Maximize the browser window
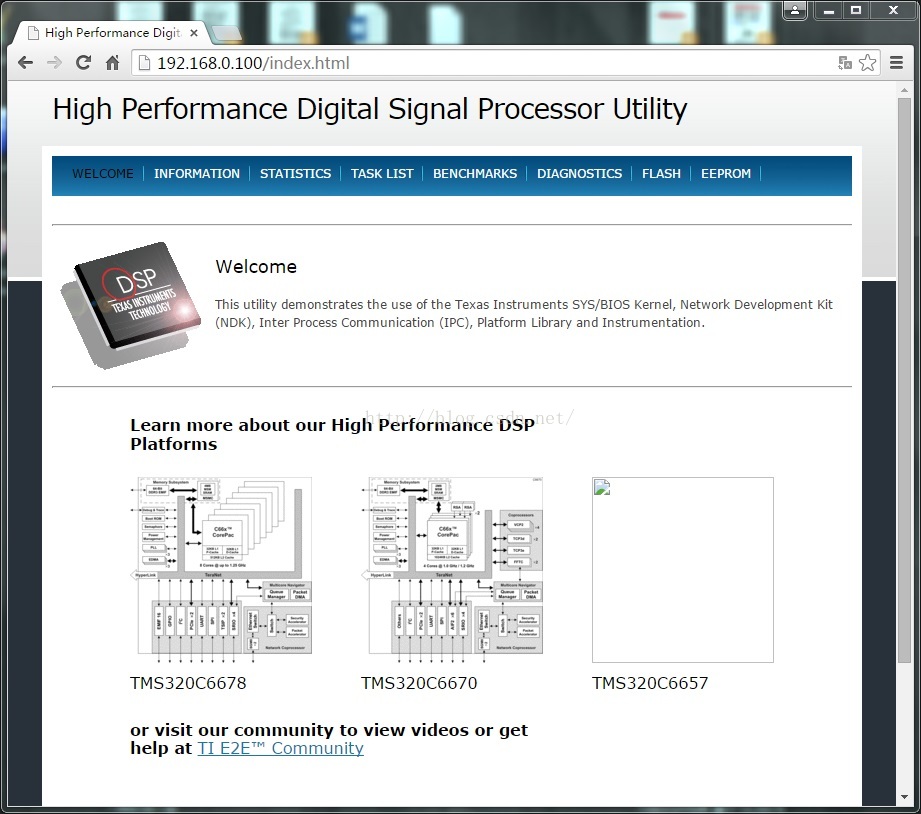The image size is (921, 814). (856, 10)
